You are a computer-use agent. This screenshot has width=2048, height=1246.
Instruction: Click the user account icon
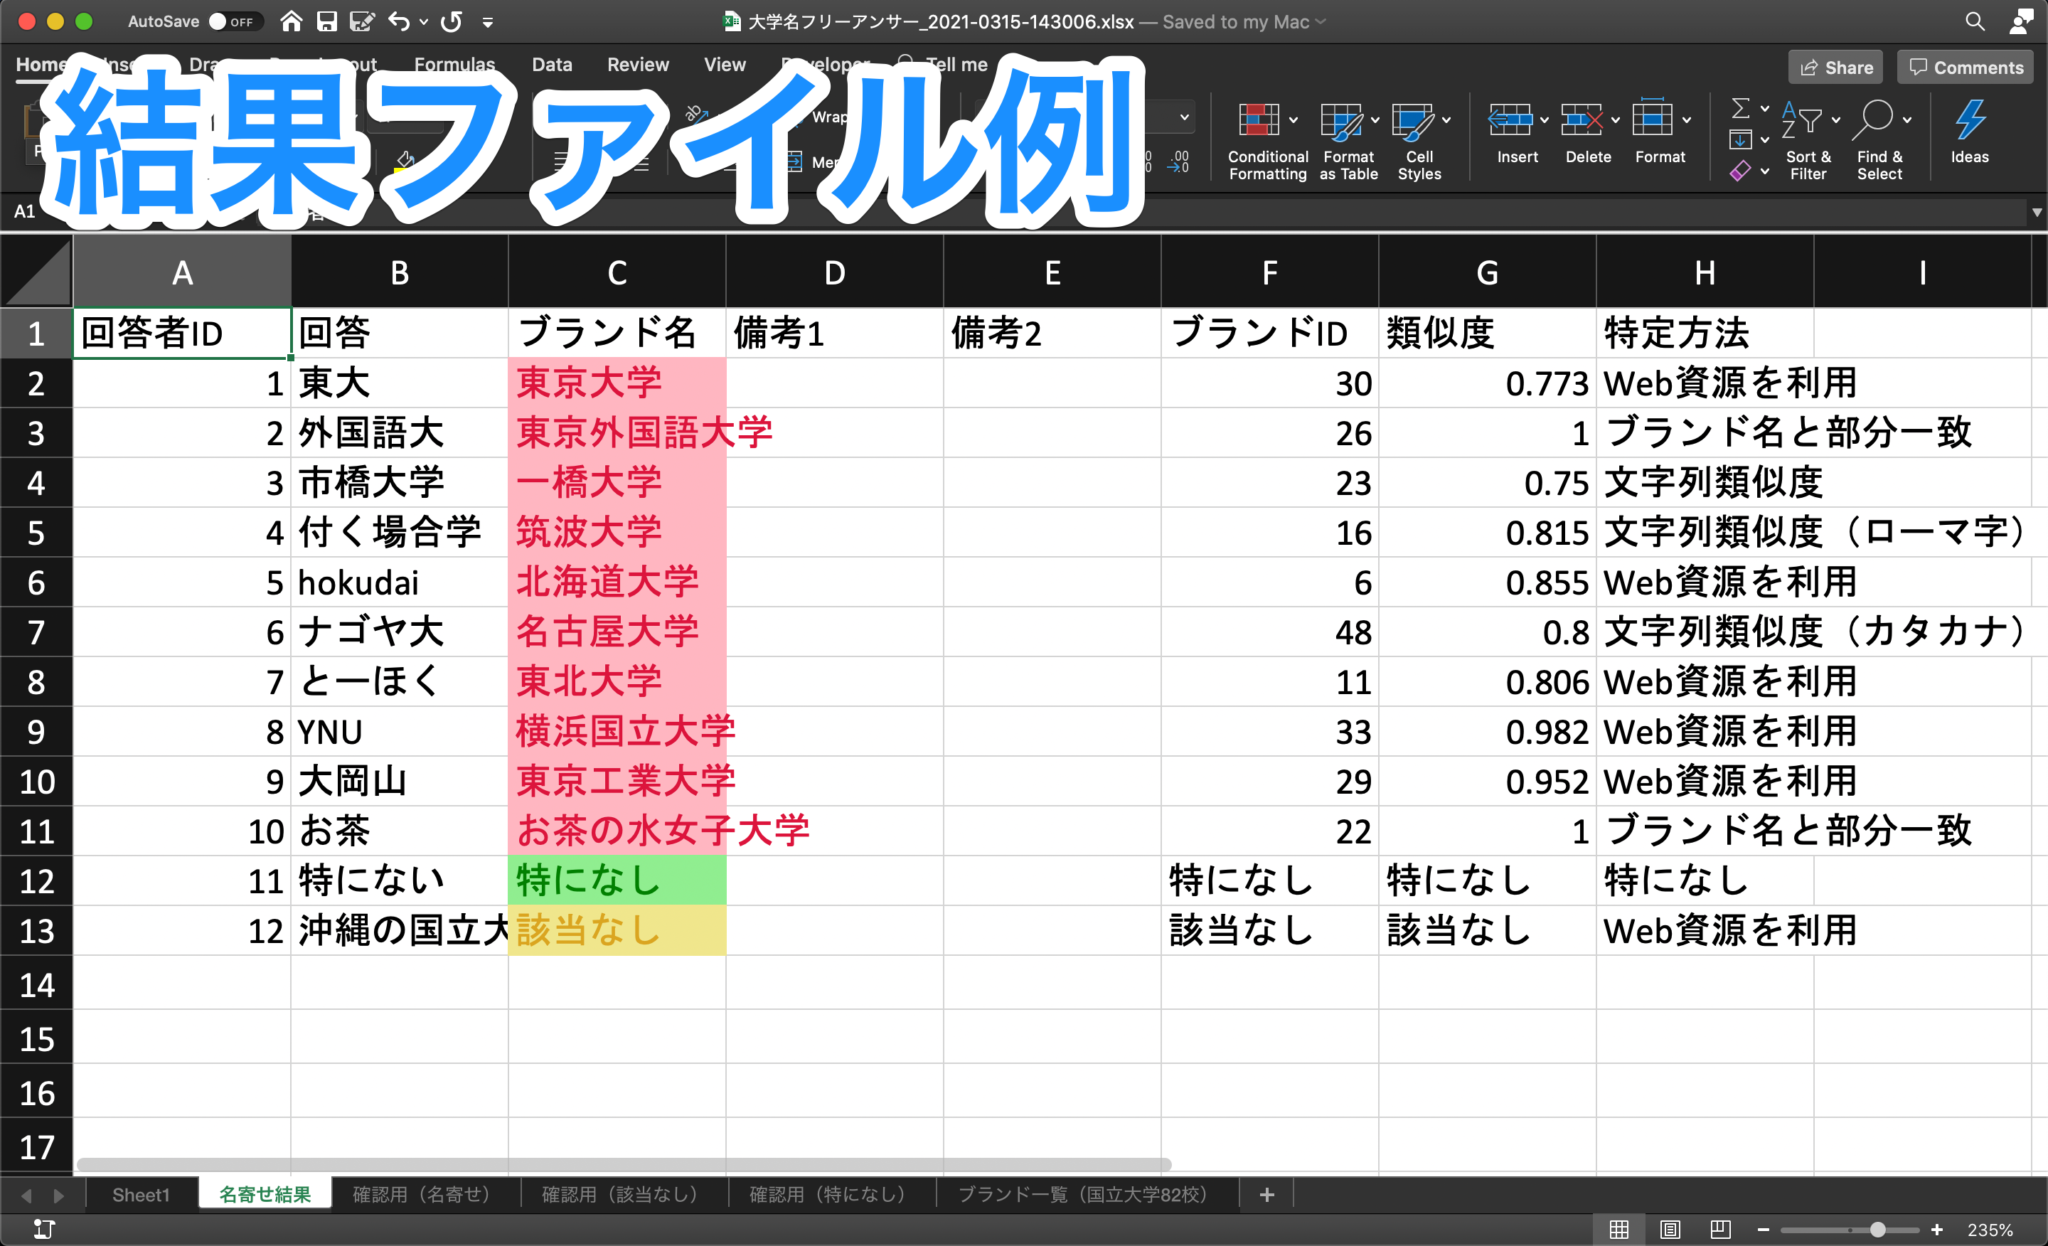[2021, 21]
